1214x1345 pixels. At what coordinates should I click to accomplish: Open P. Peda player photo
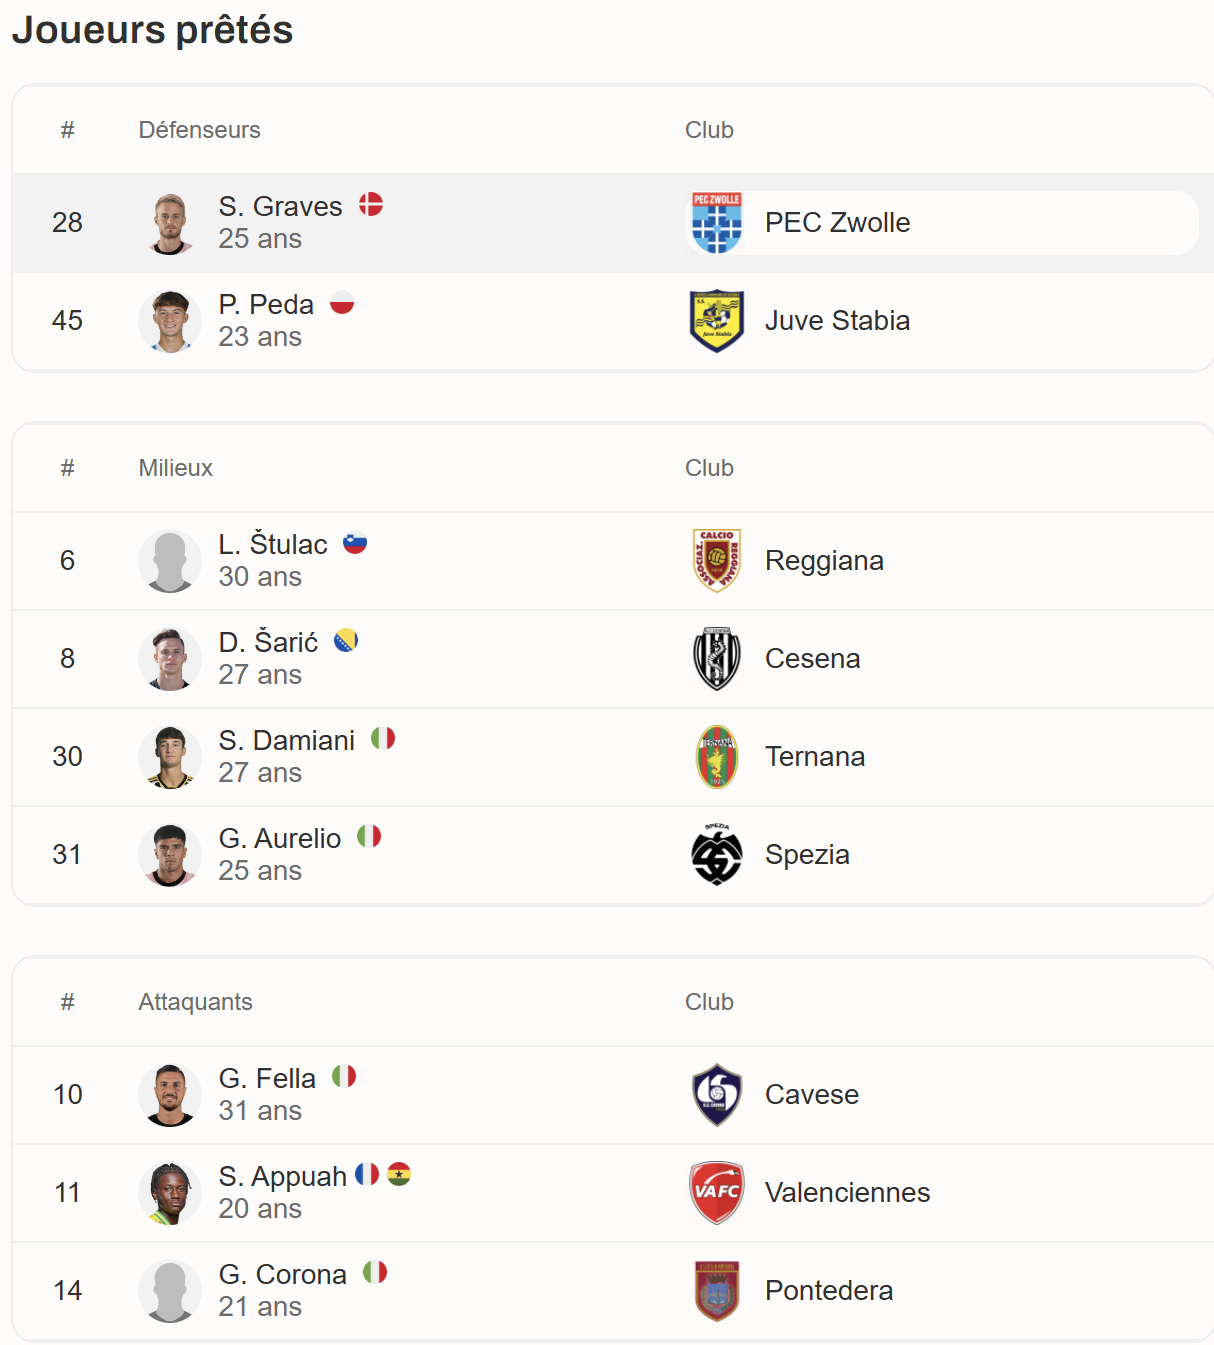tap(170, 321)
